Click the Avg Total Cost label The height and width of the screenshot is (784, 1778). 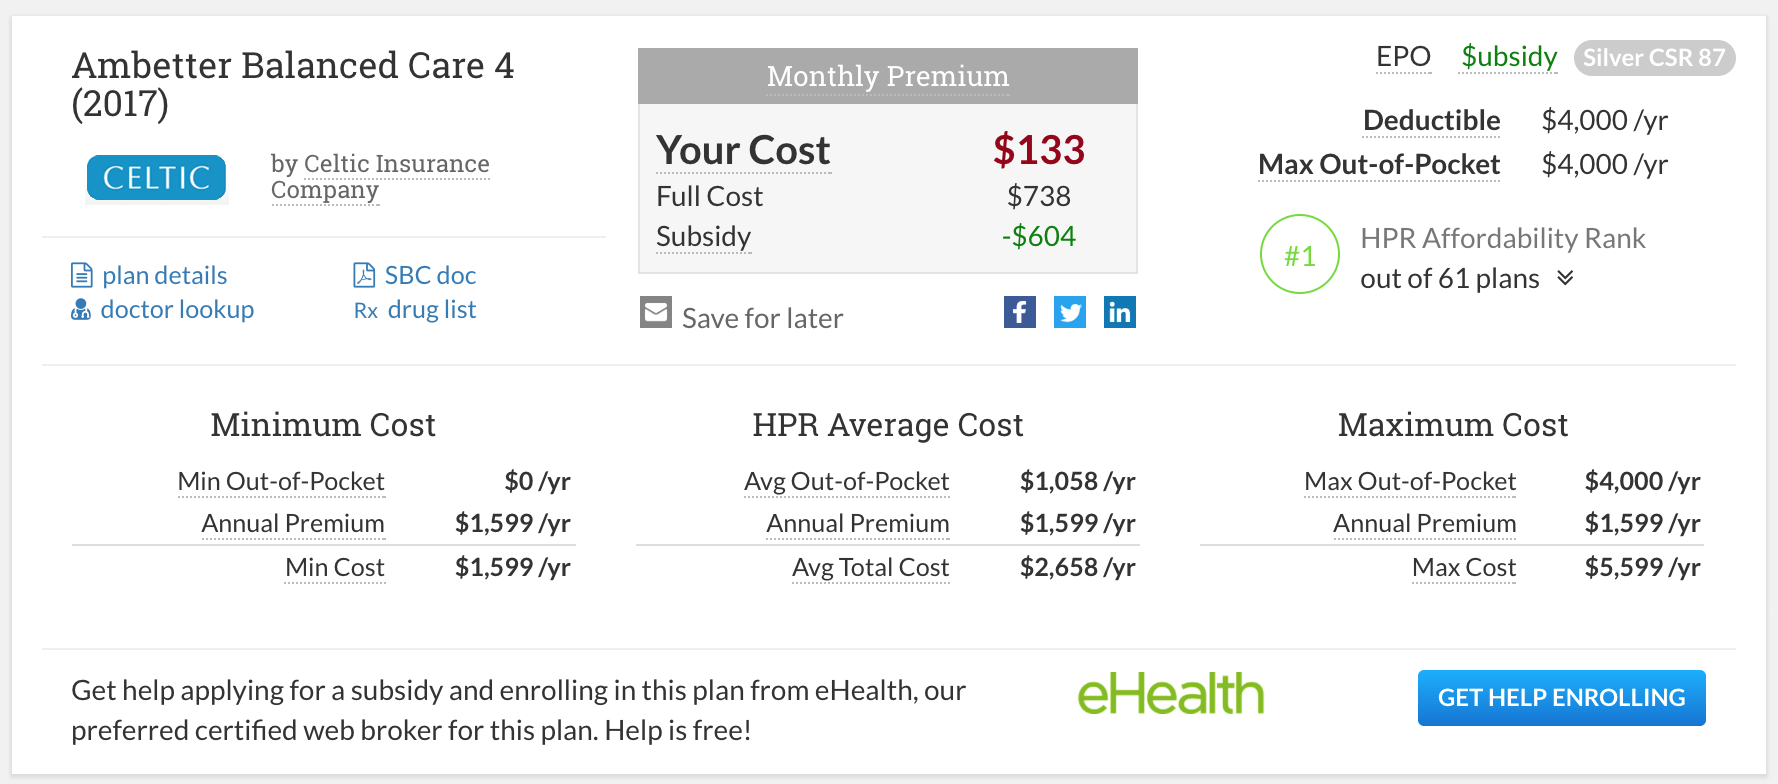pyautogui.click(x=870, y=567)
